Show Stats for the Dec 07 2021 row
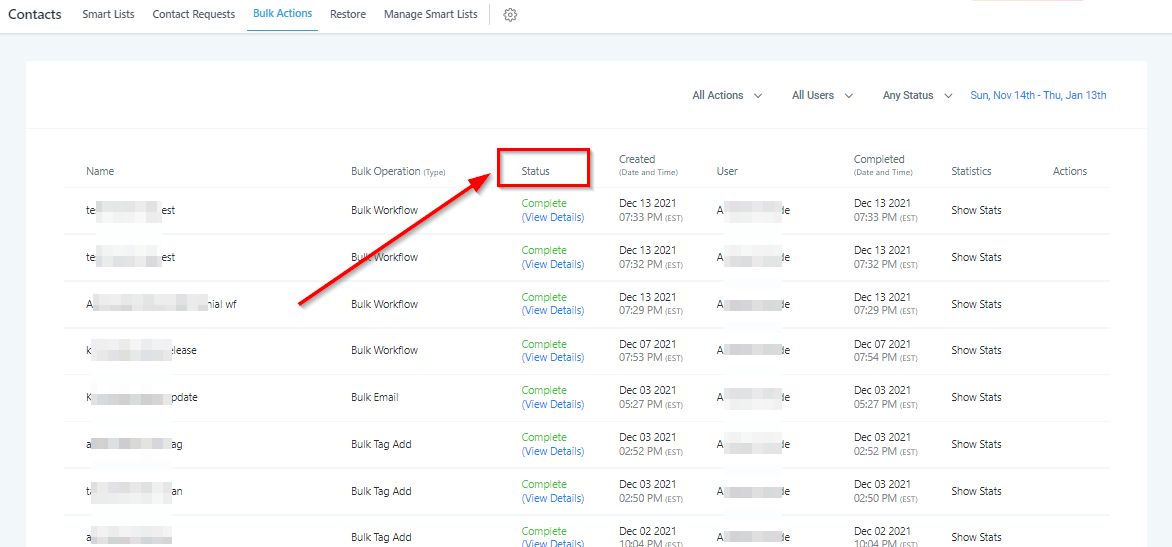This screenshot has height=547, width=1172. tap(976, 351)
